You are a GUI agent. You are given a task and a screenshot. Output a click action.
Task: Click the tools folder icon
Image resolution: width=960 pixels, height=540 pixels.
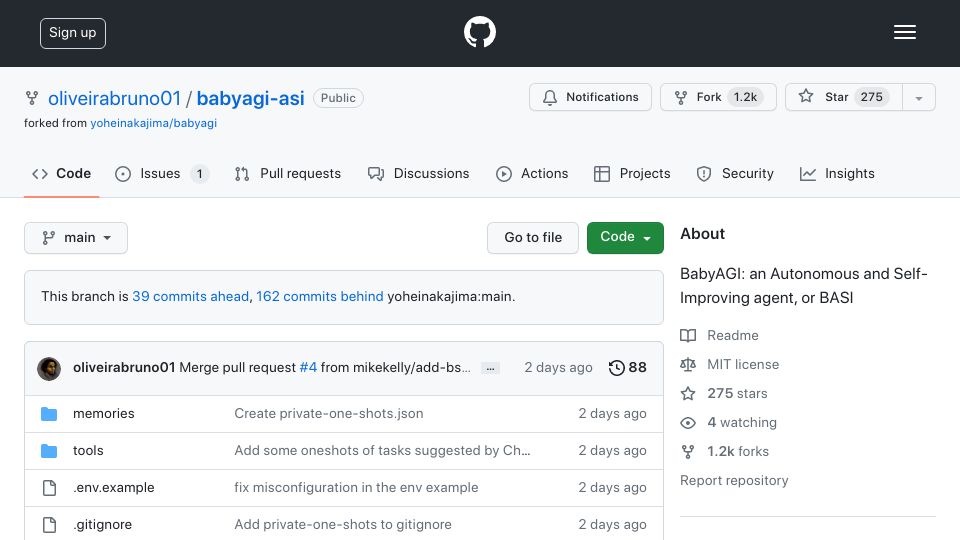[49, 451]
